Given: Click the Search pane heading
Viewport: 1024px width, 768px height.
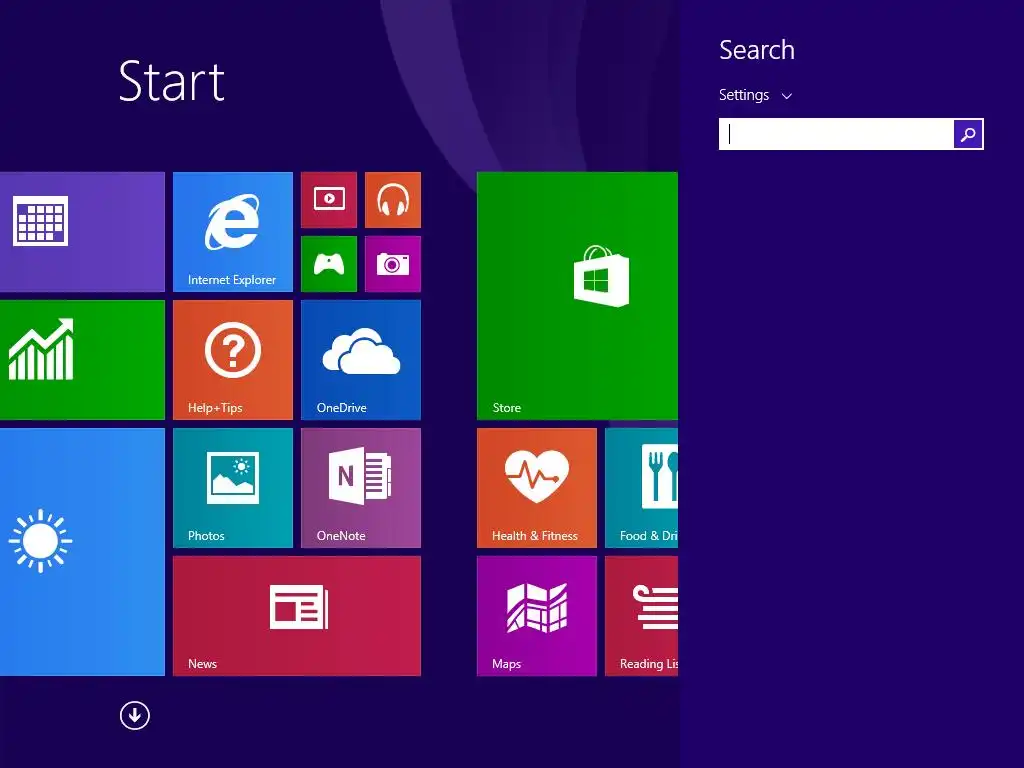Looking at the screenshot, I should coord(757,50).
